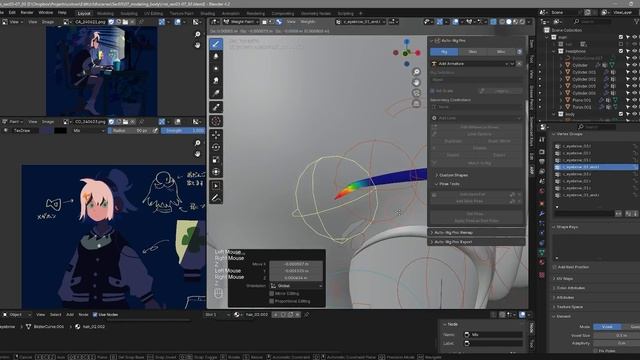
Task: Click the viewport pan hand icon
Action: 416,82
